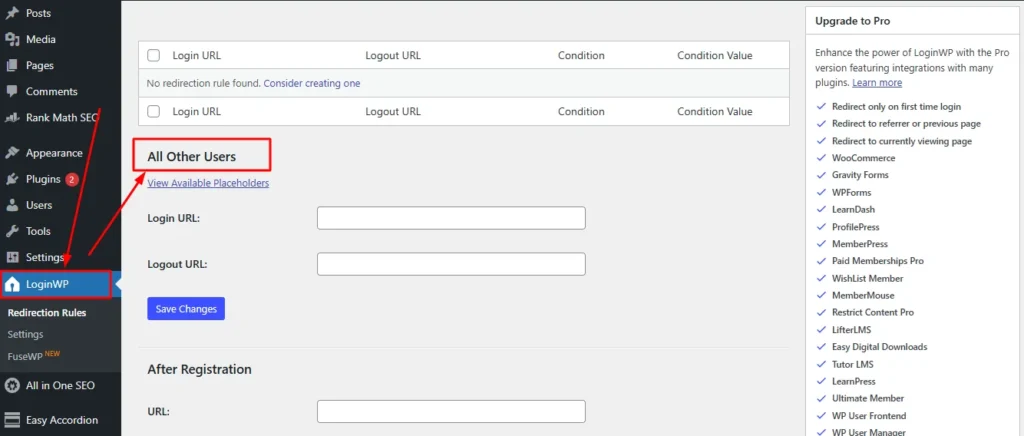Open the Rank Math SEO menu
The width and height of the screenshot is (1024, 436).
(60, 118)
